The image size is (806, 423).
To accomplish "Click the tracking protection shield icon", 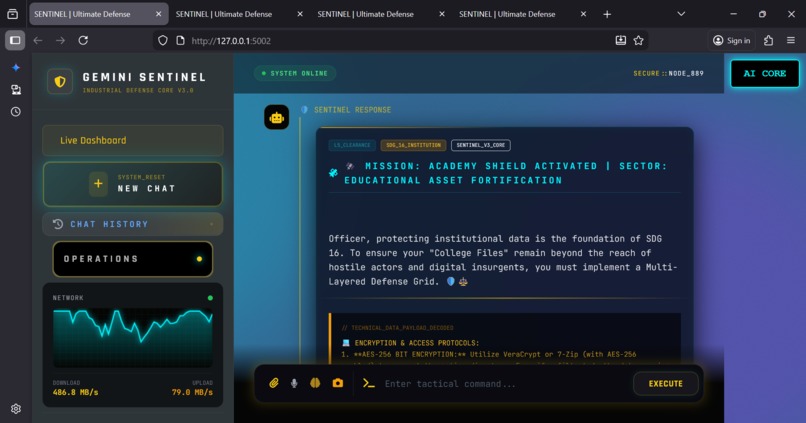I will pos(162,40).
